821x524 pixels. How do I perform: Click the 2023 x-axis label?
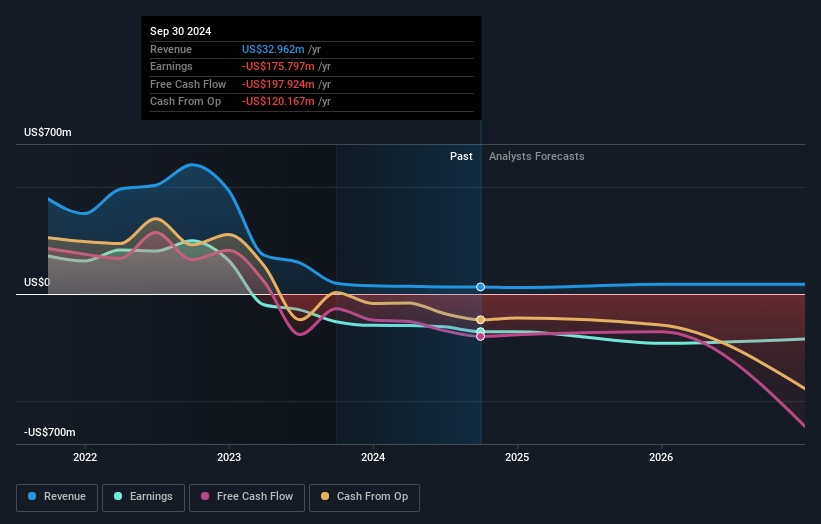[x=229, y=457]
